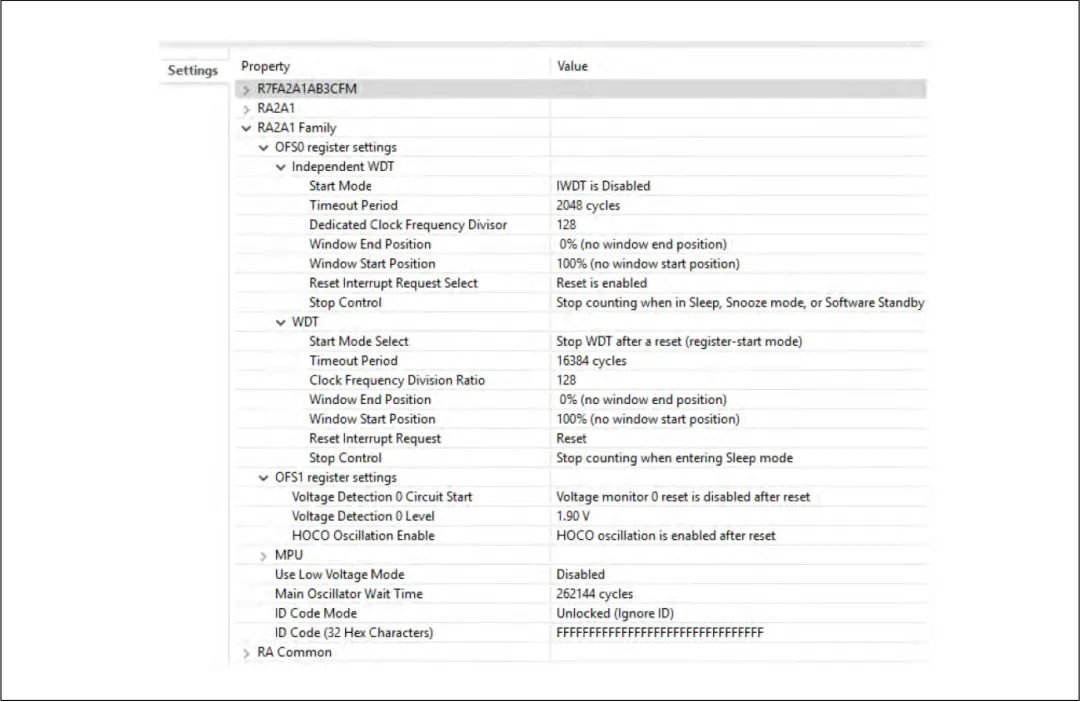This screenshot has width=1080, height=702.
Task: Change WDT Timeout Period 16384 cycles value
Action: coord(591,361)
